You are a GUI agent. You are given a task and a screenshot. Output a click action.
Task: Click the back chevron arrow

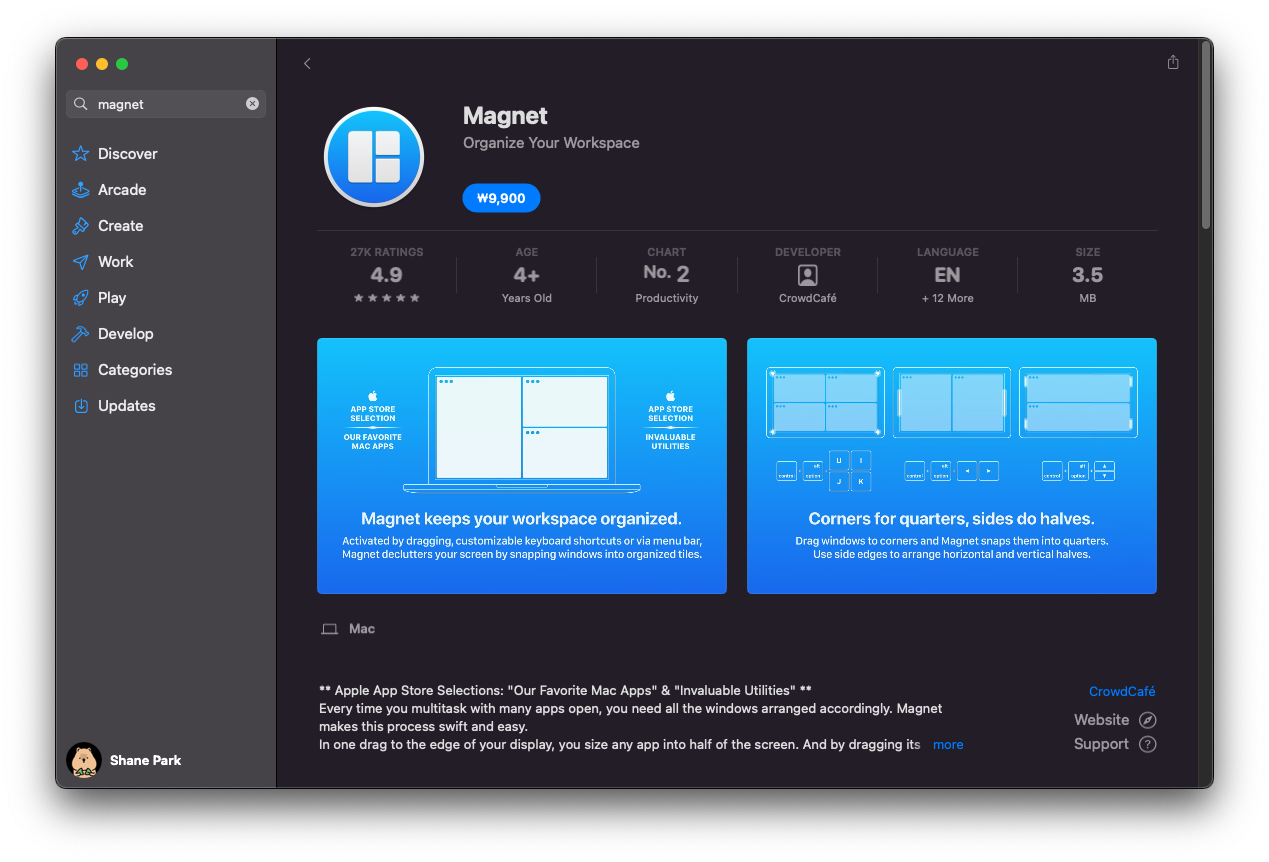[x=307, y=64]
